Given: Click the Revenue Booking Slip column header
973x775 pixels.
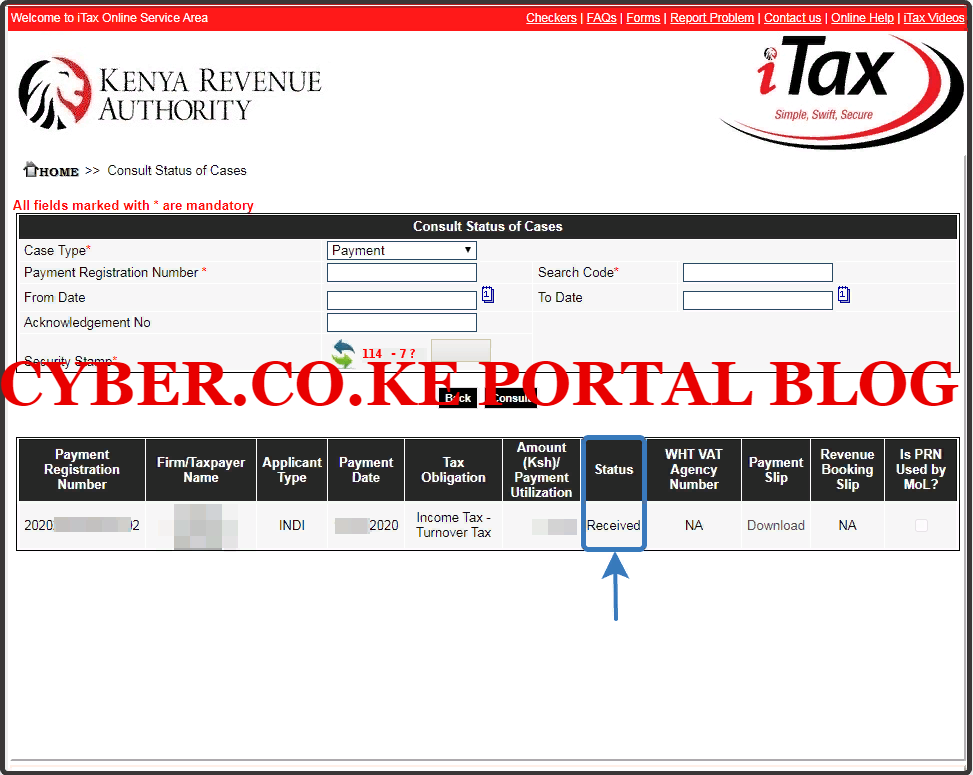Looking at the screenshot, I should (847, 470).
